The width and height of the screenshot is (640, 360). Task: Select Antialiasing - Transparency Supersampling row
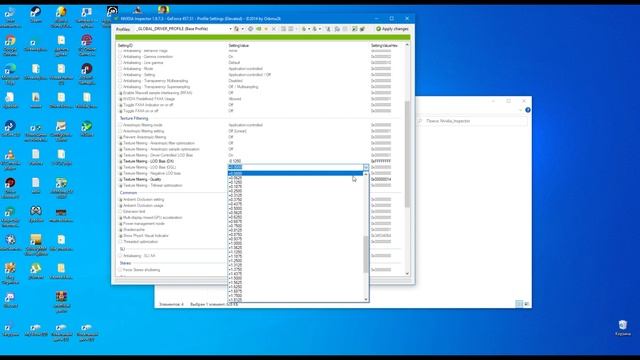point(260,87)
